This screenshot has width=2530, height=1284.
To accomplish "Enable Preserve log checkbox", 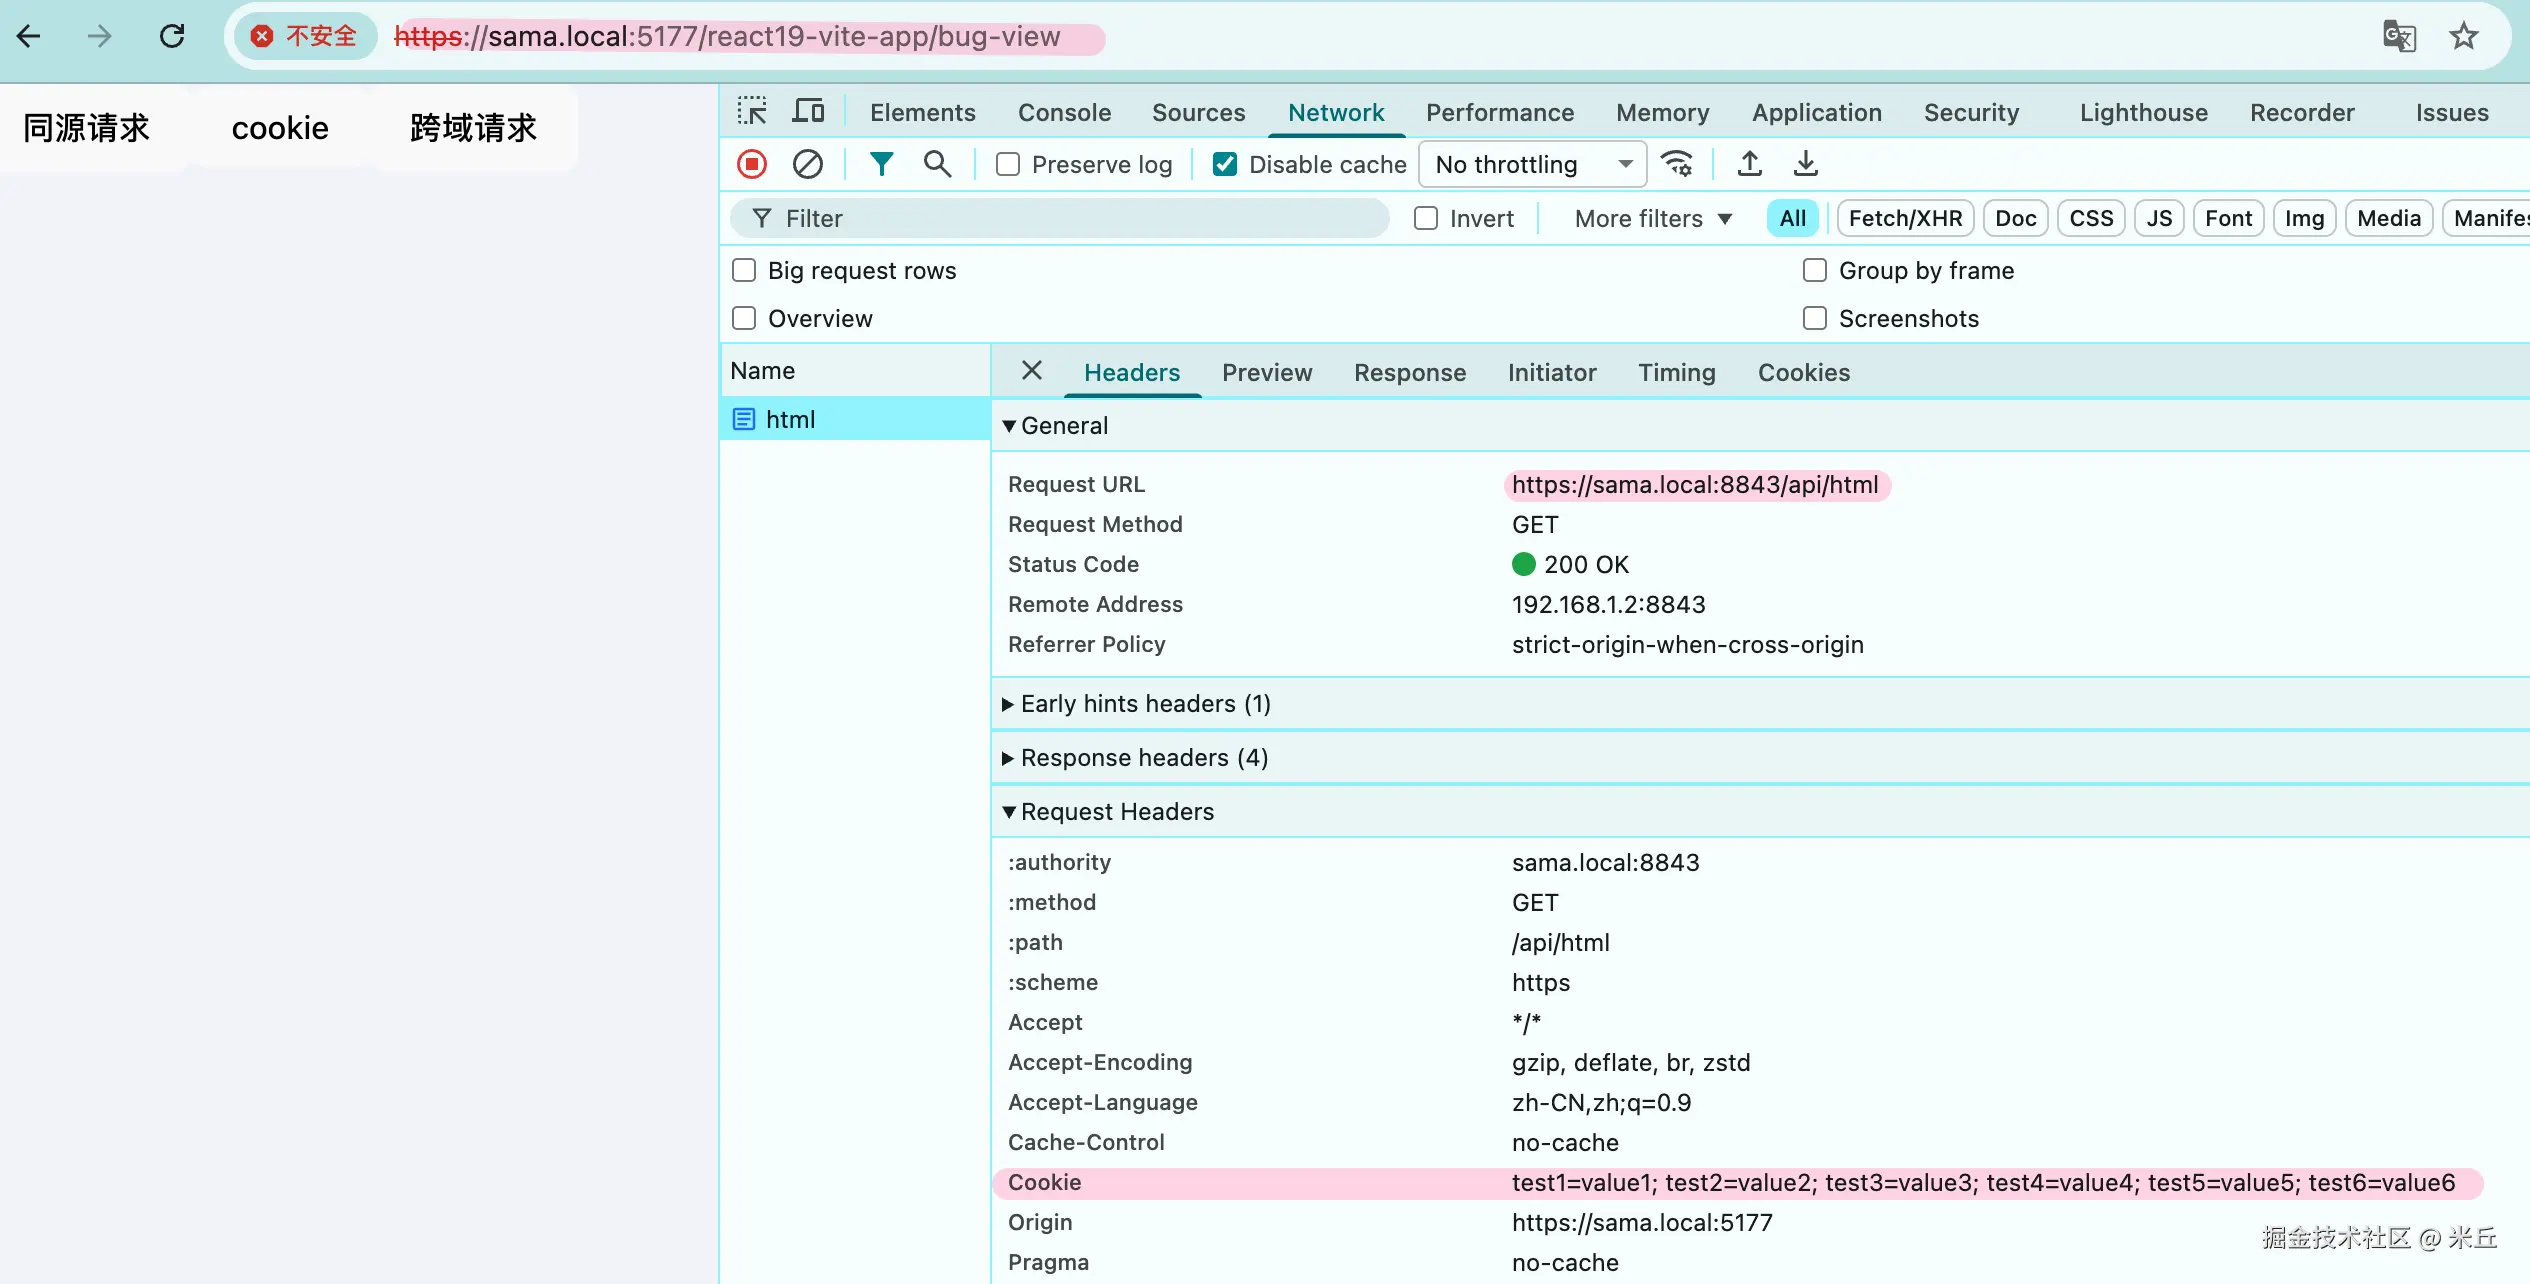I will pyautogui.click(x=1008, y=164).
